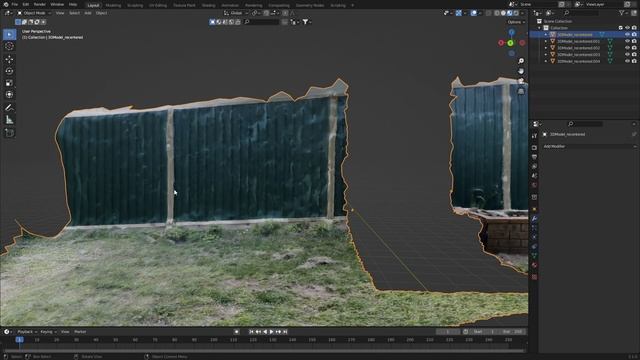Select material preview shading mode
The image size is (640, 360).
click(509, 13)
